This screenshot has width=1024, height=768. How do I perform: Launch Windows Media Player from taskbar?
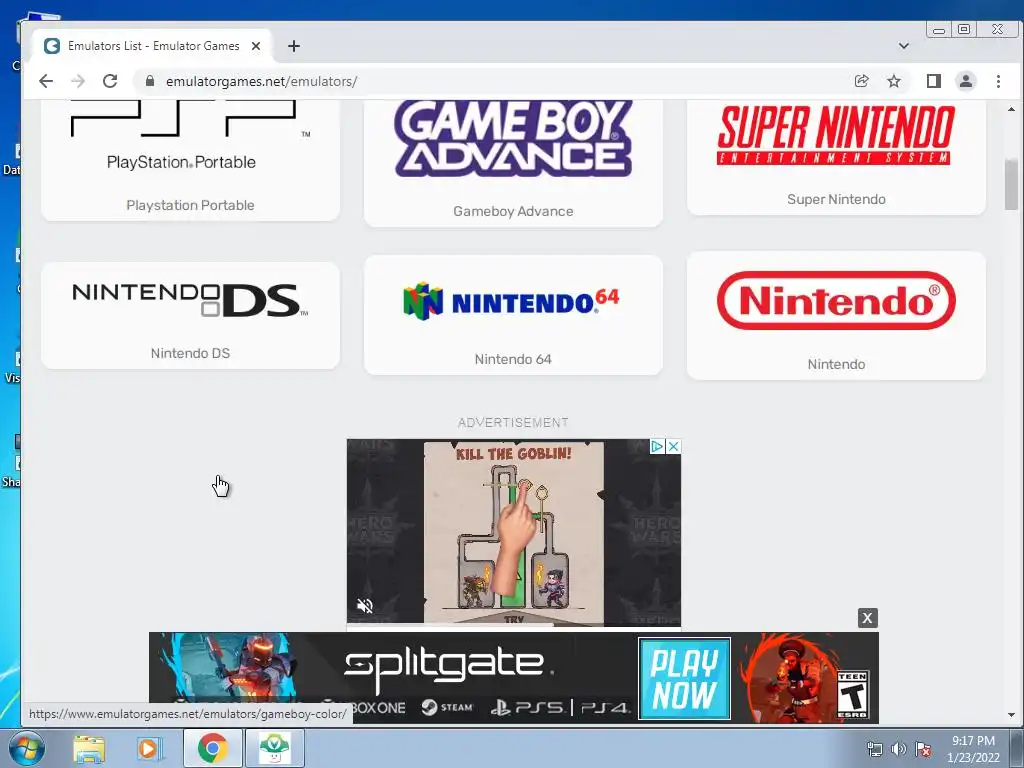(x=150, y=748)
